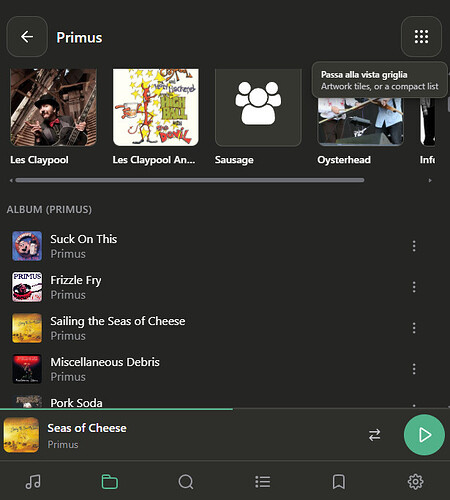Open options menu for Frizzle Fry
The height and width of the screenshot is (500, 450).
pyautogui.click(x=414, y=287)
